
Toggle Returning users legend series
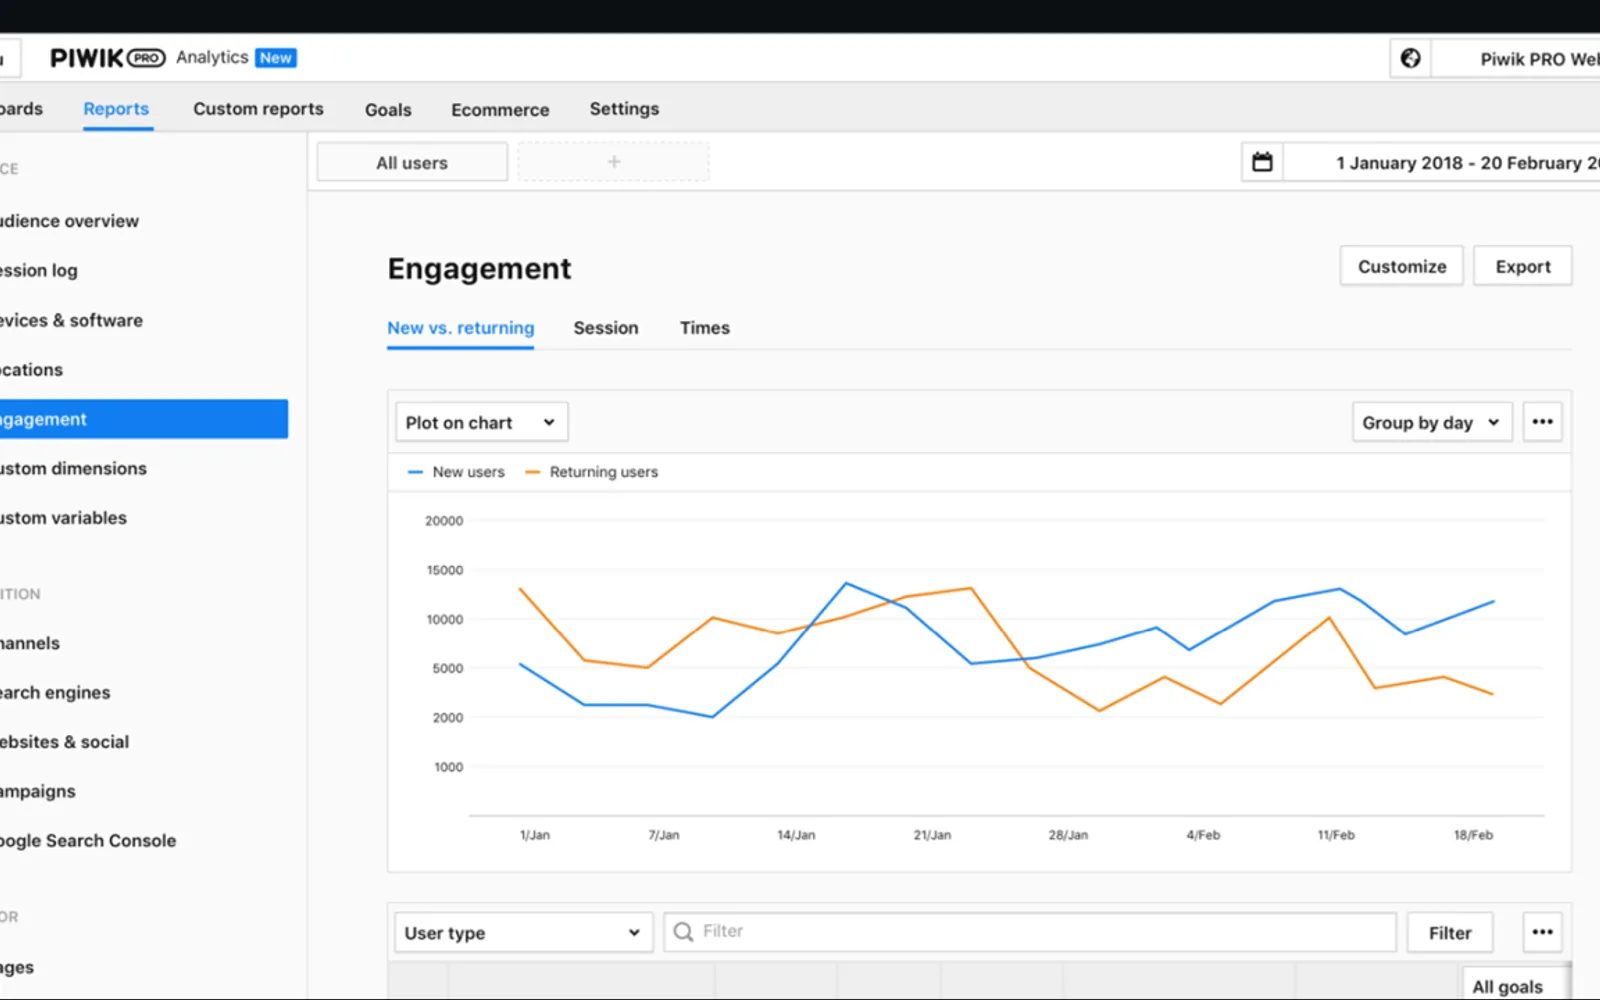coord(592,472)
